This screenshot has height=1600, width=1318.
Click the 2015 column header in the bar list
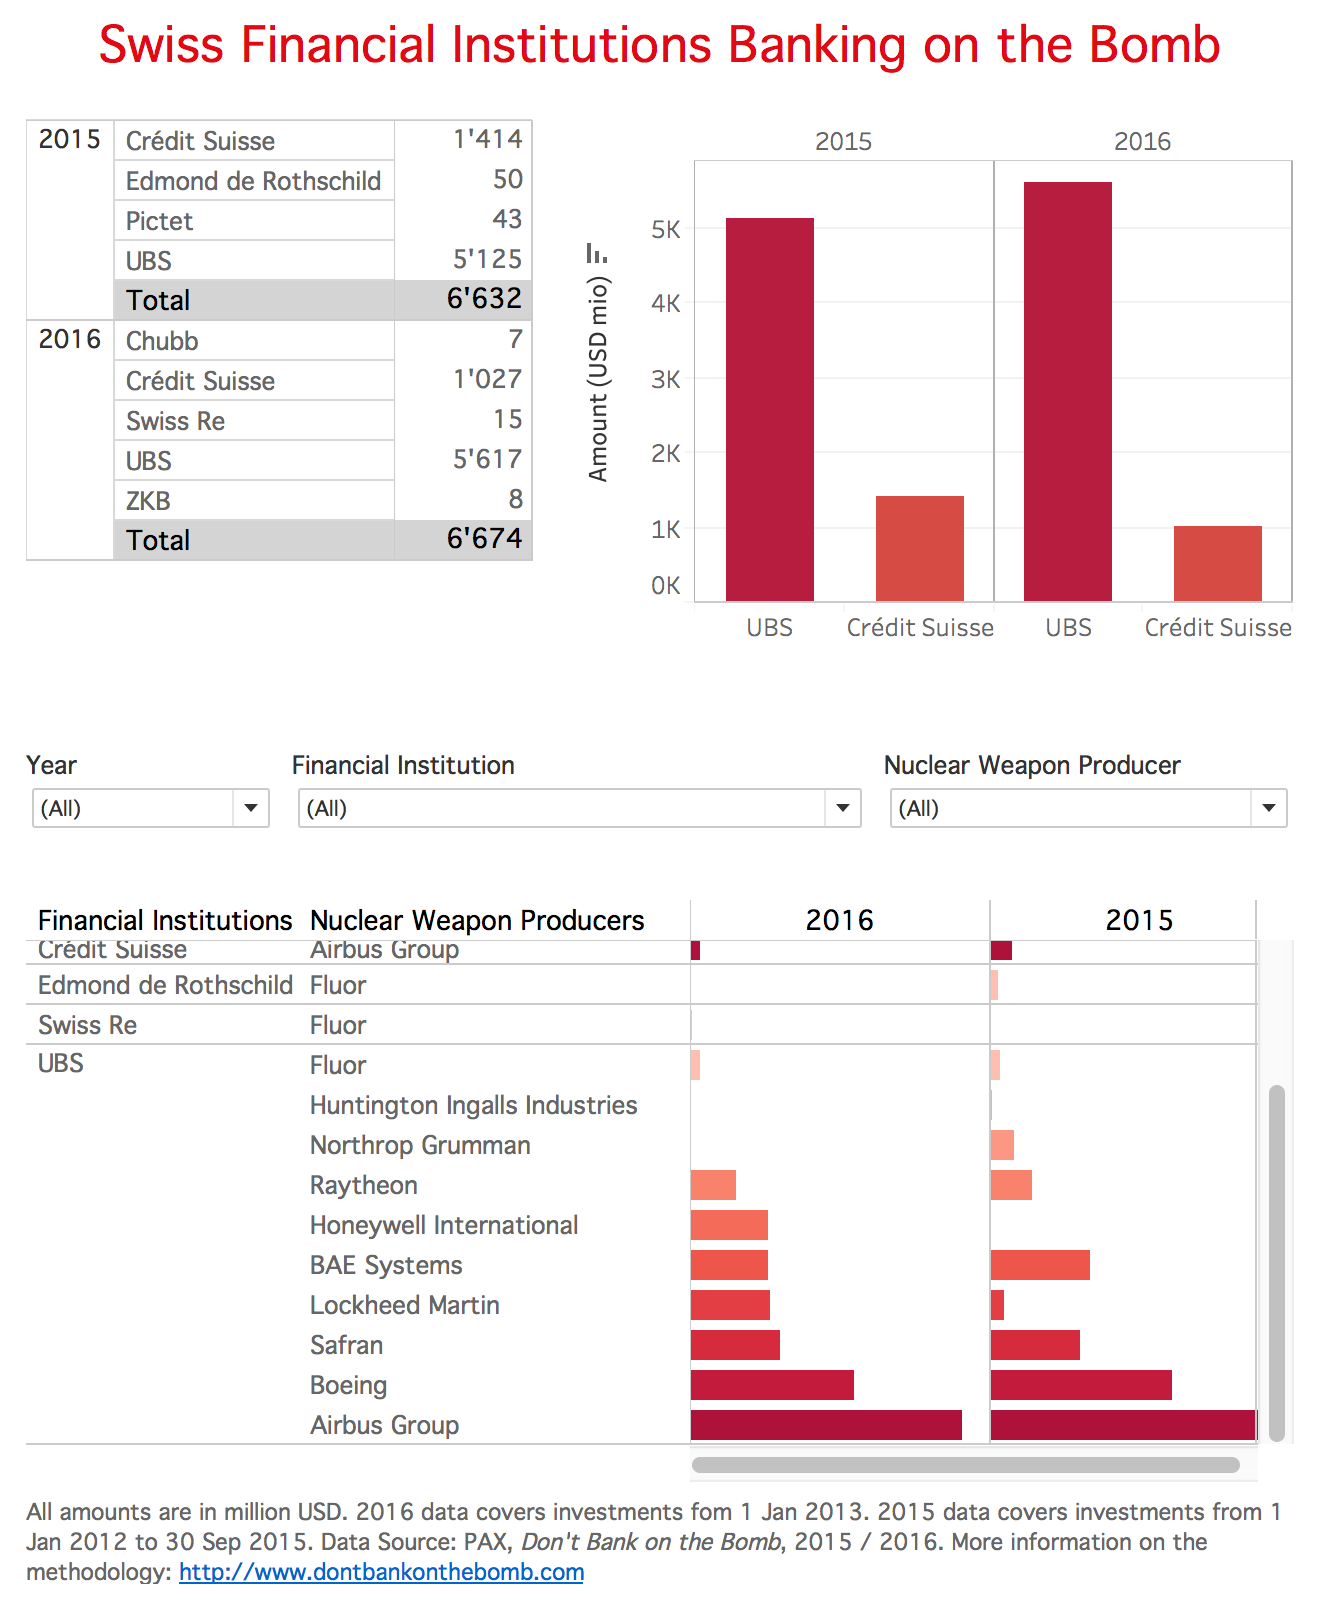pos(1139,920)
